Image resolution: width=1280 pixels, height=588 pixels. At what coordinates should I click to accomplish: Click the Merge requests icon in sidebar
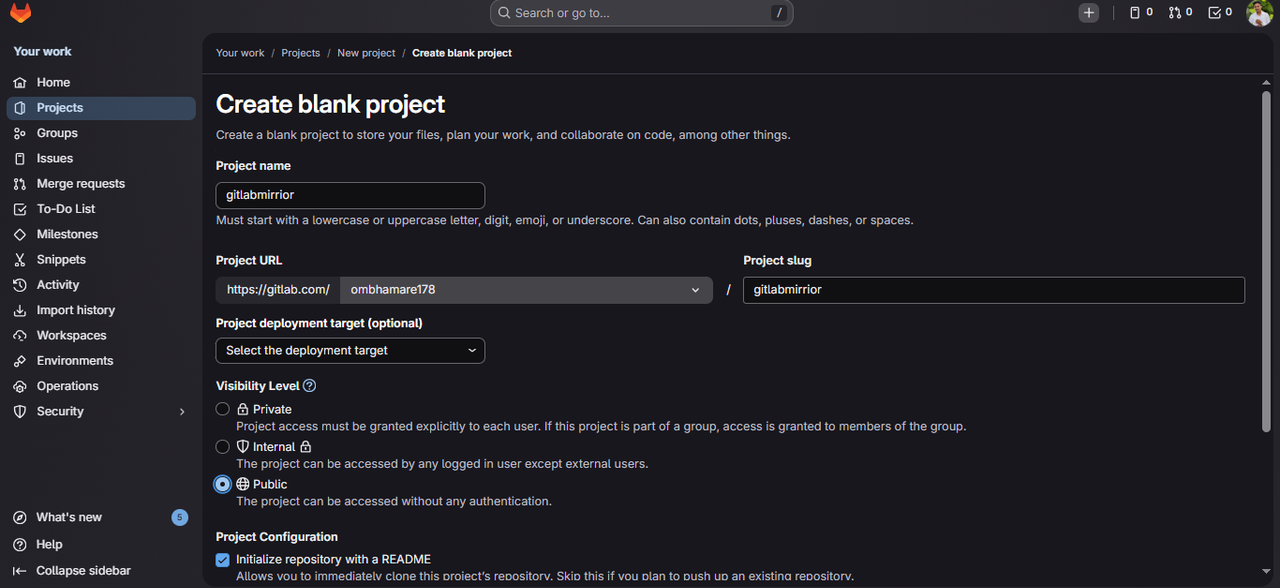point(19,184)
